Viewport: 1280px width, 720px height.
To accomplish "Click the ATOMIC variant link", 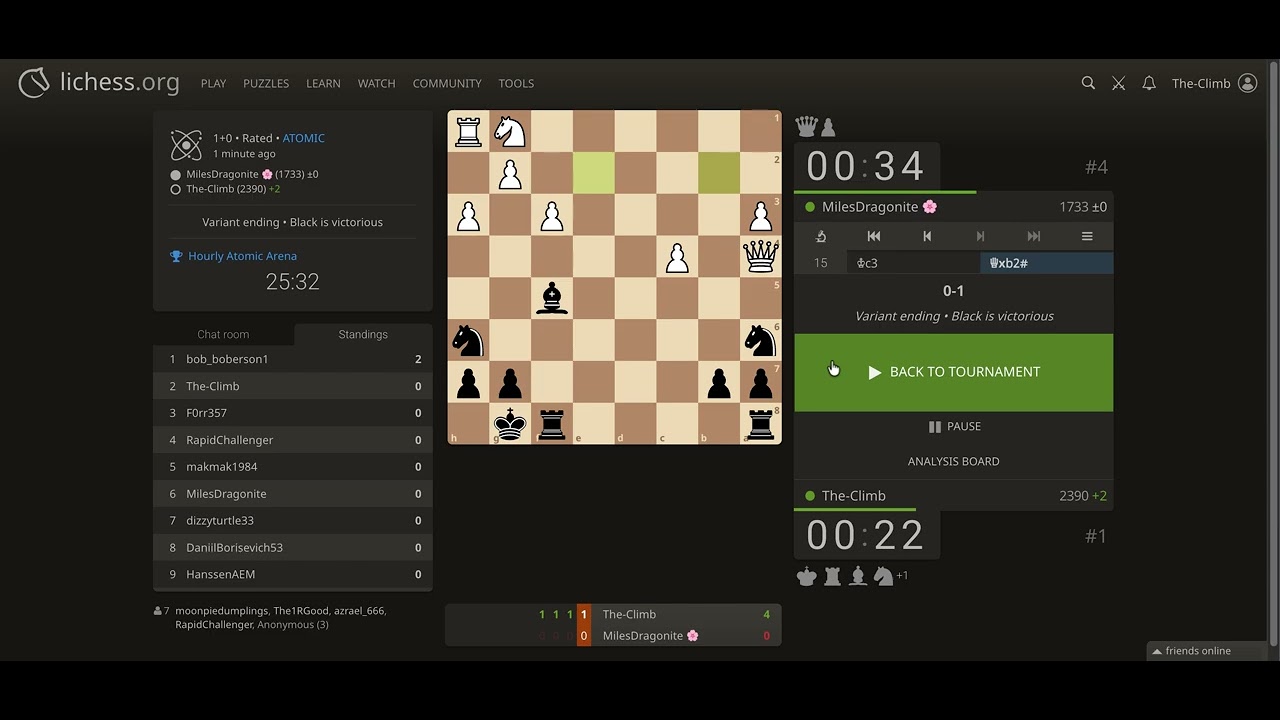I will coord(303,138).
